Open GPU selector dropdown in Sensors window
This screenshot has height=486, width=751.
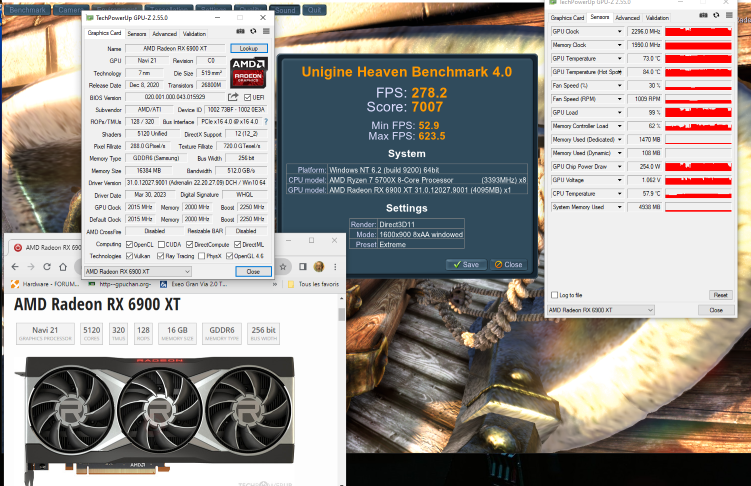601,310
